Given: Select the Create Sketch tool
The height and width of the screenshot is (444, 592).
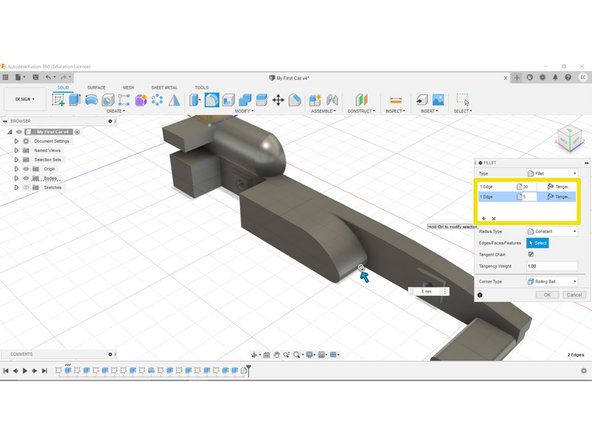Looking at the screenshot, I should tap(58, 100).
